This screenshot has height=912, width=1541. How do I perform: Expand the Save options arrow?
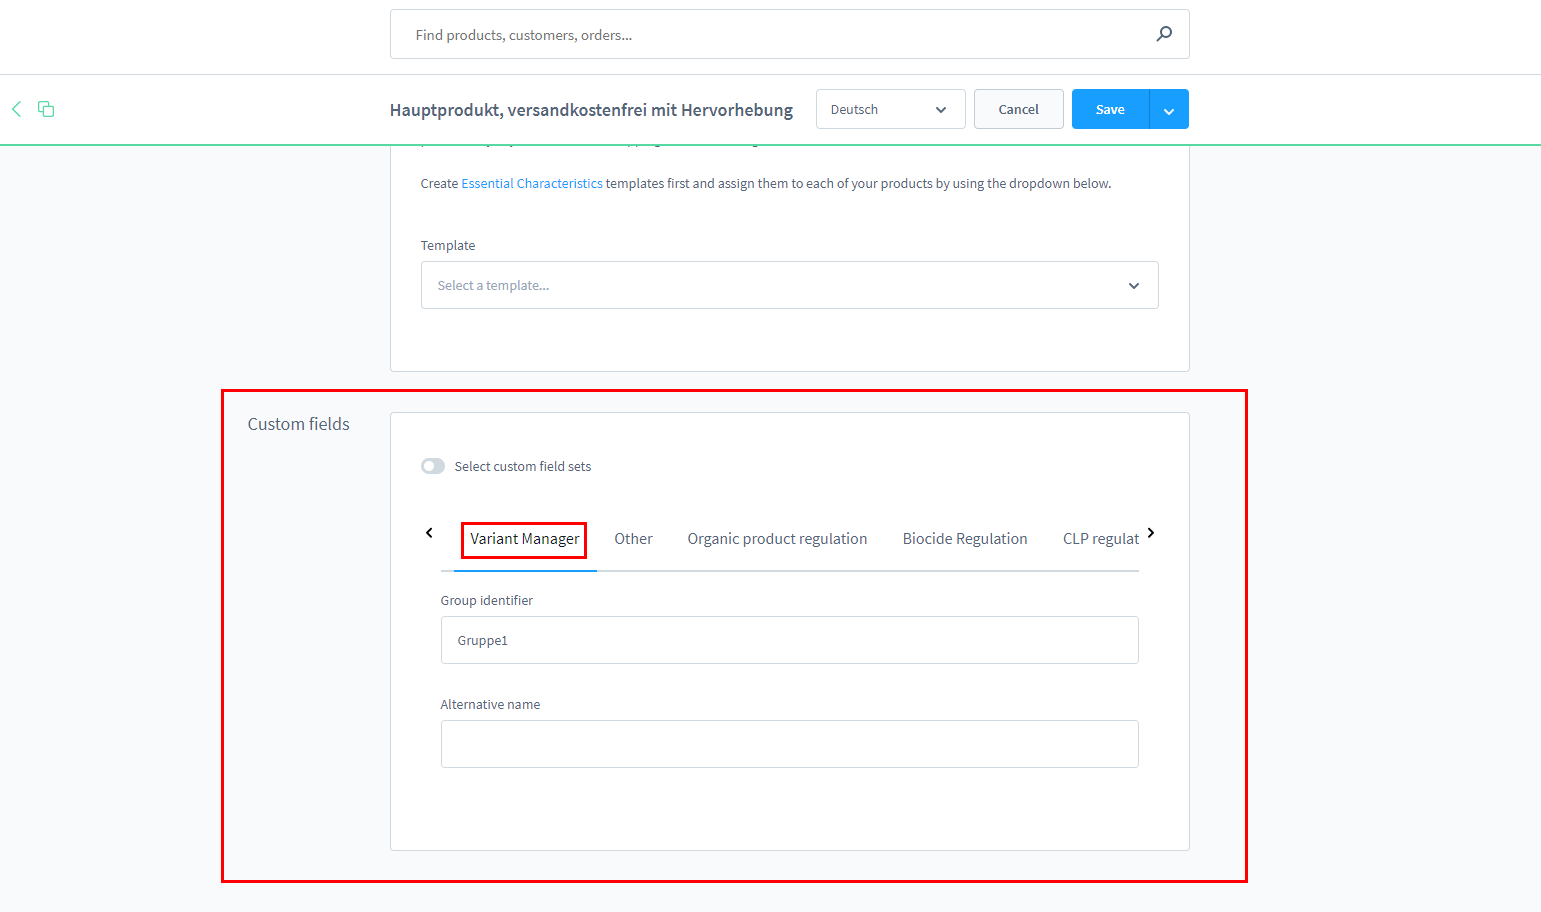pos(1169,109)
